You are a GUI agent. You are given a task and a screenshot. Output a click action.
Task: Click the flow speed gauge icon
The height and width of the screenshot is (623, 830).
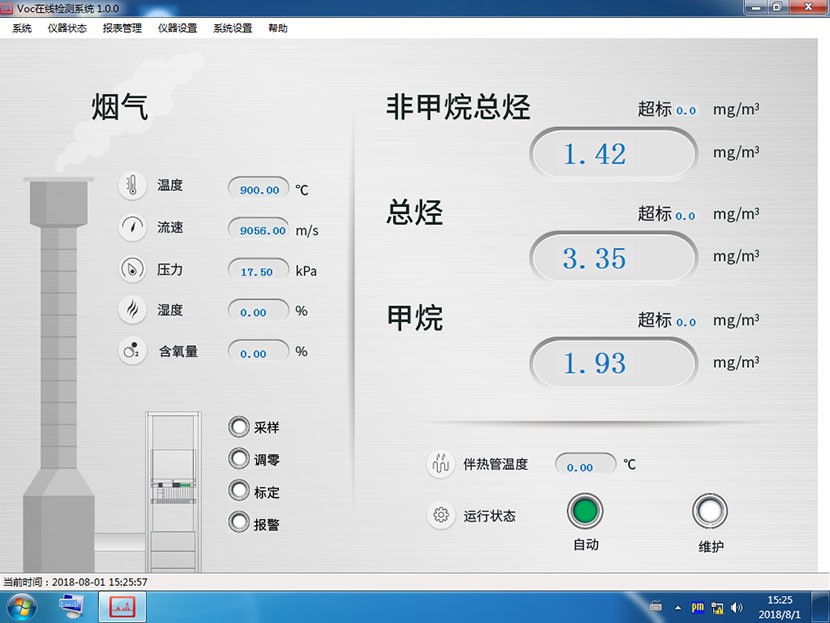(x=132, y=228)
